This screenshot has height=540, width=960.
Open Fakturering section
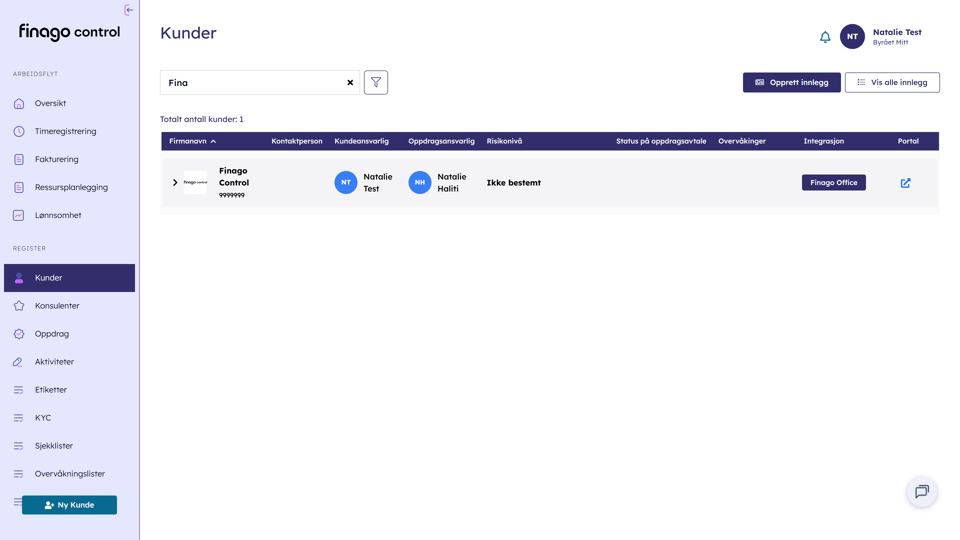(56, 160)
